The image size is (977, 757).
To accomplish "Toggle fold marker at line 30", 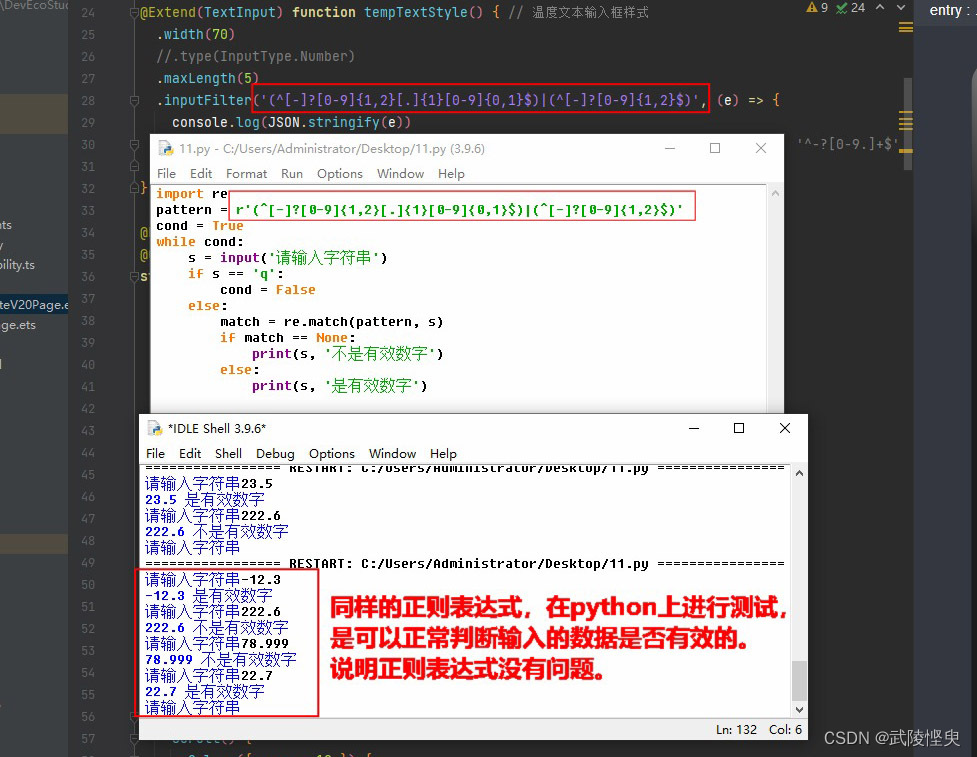I will tap(135, 145).
